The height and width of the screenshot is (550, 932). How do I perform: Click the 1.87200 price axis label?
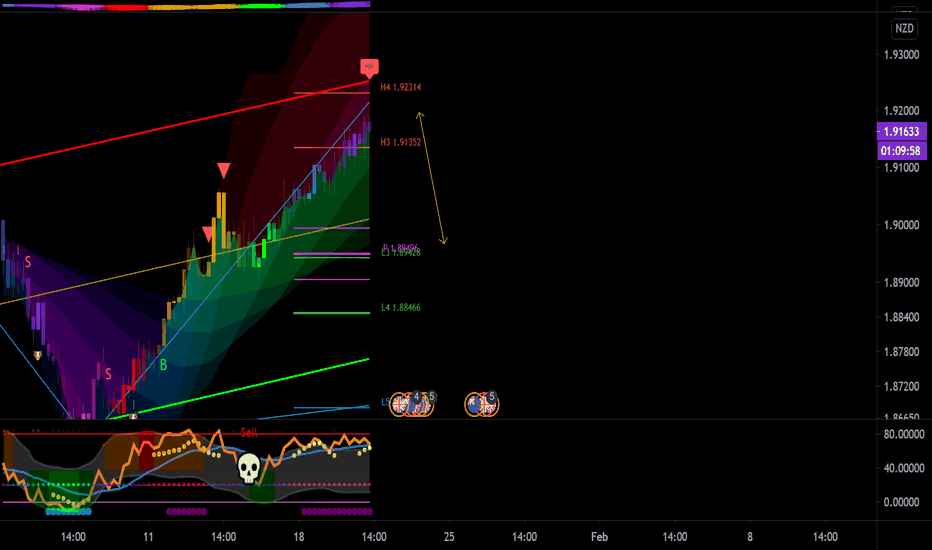click(x=901, y=386)
